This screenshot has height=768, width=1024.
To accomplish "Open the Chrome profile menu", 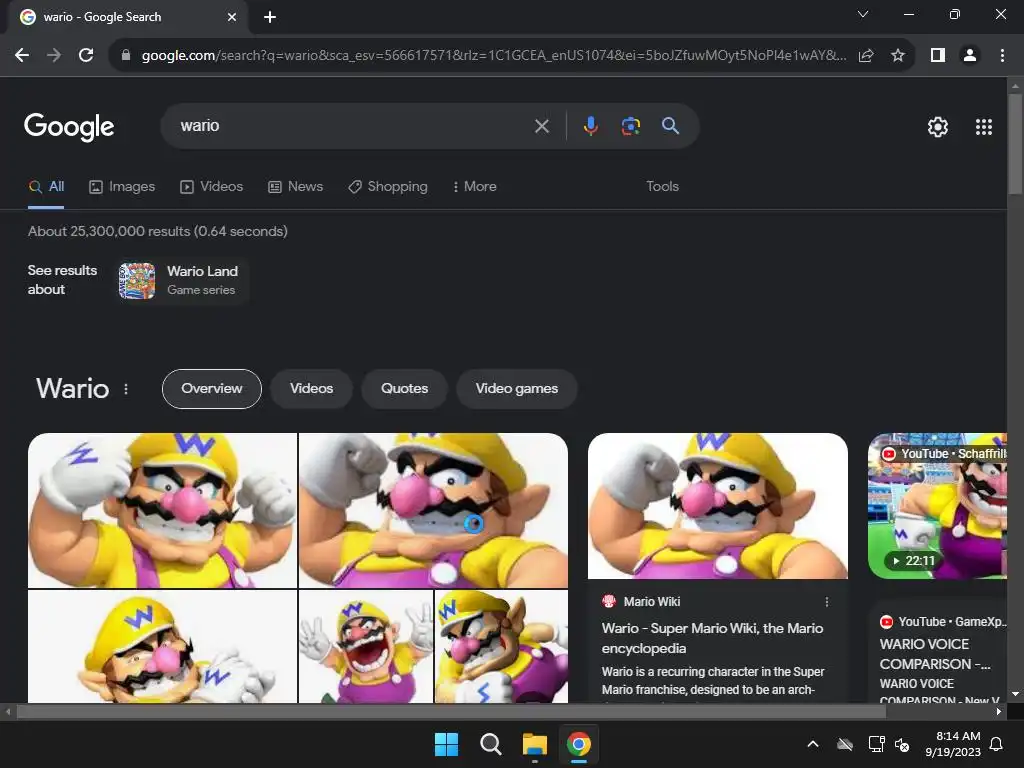I will 970,56.
